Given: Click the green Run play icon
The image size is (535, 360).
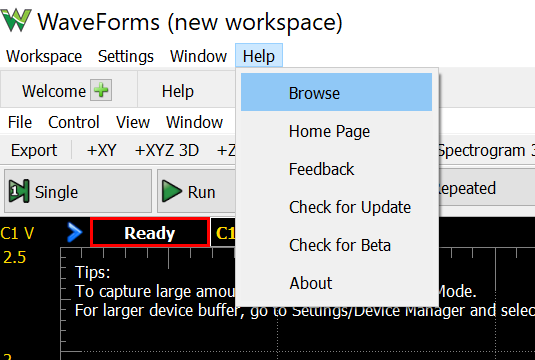Looking at the screenshot, I should [172, 191].
